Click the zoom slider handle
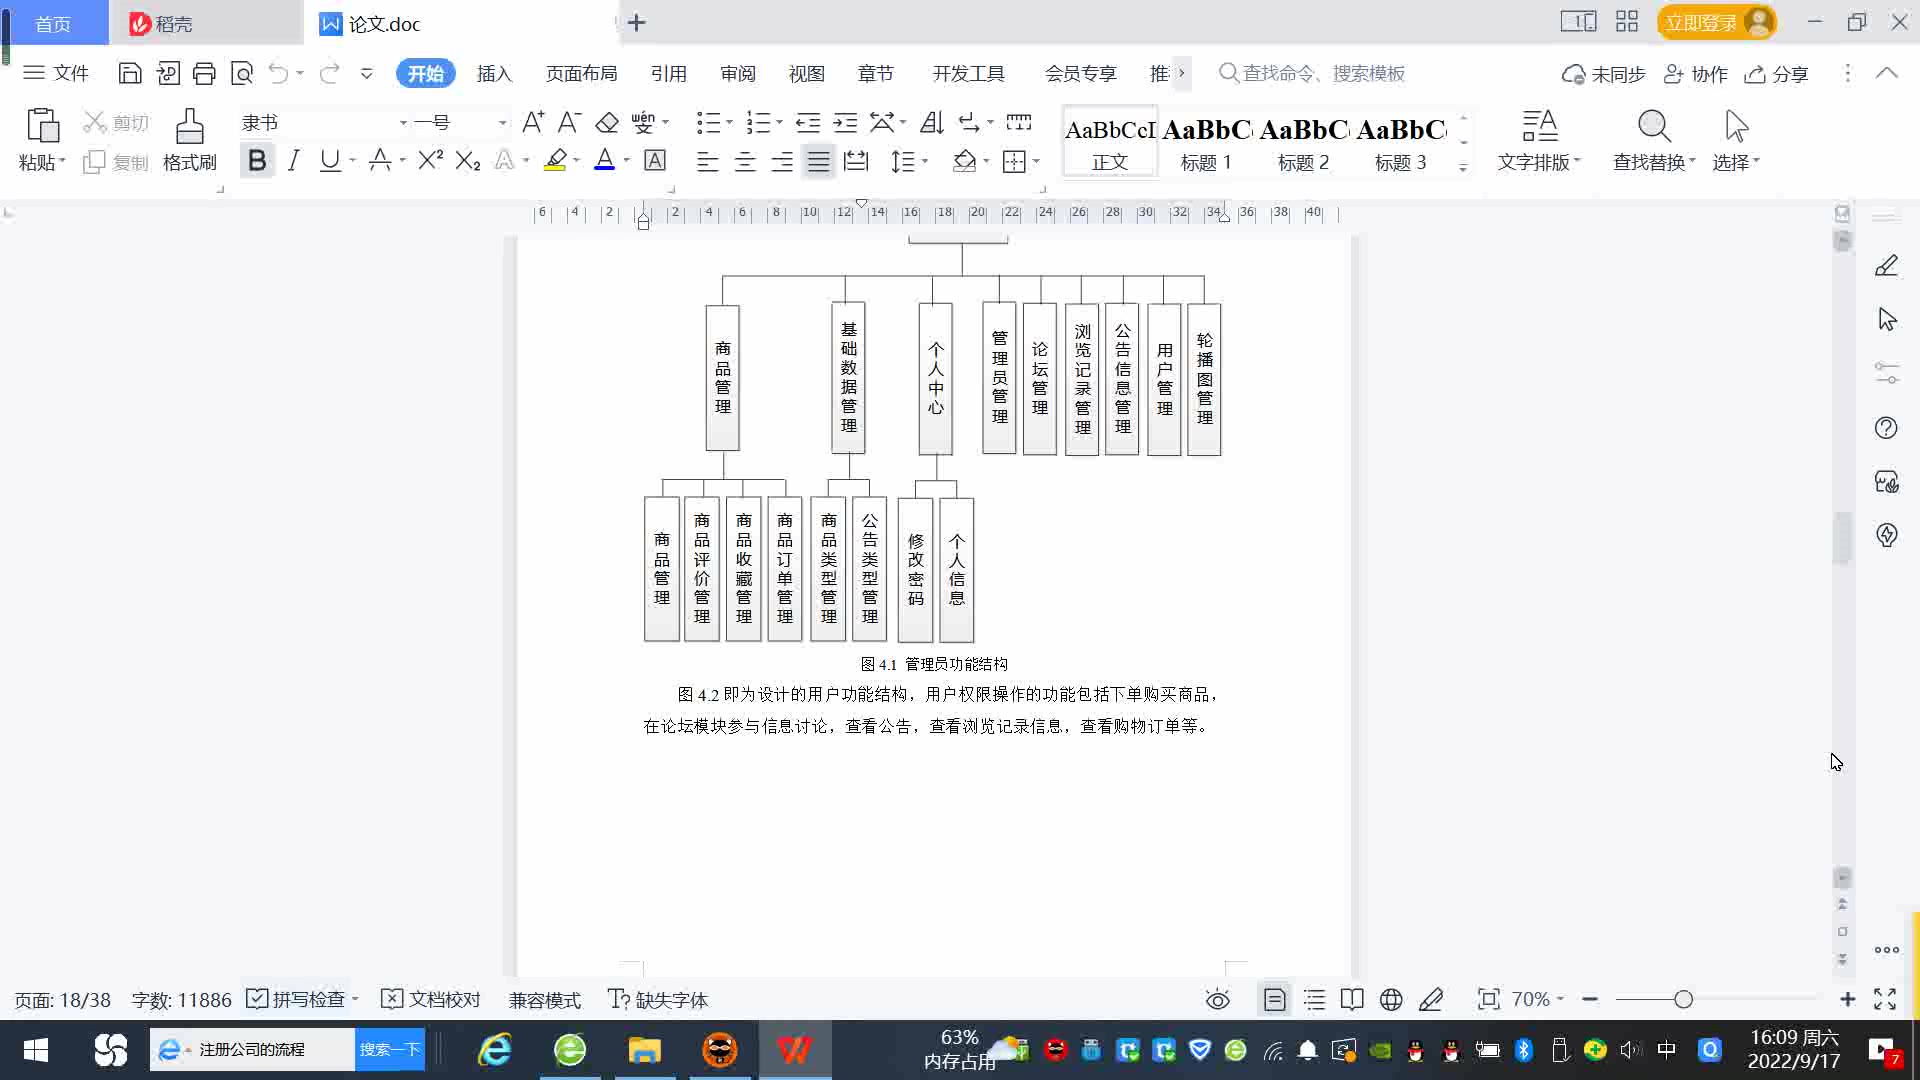The width and height of the screenshot is (1920, 1080). click(x=1683, y=1000)
